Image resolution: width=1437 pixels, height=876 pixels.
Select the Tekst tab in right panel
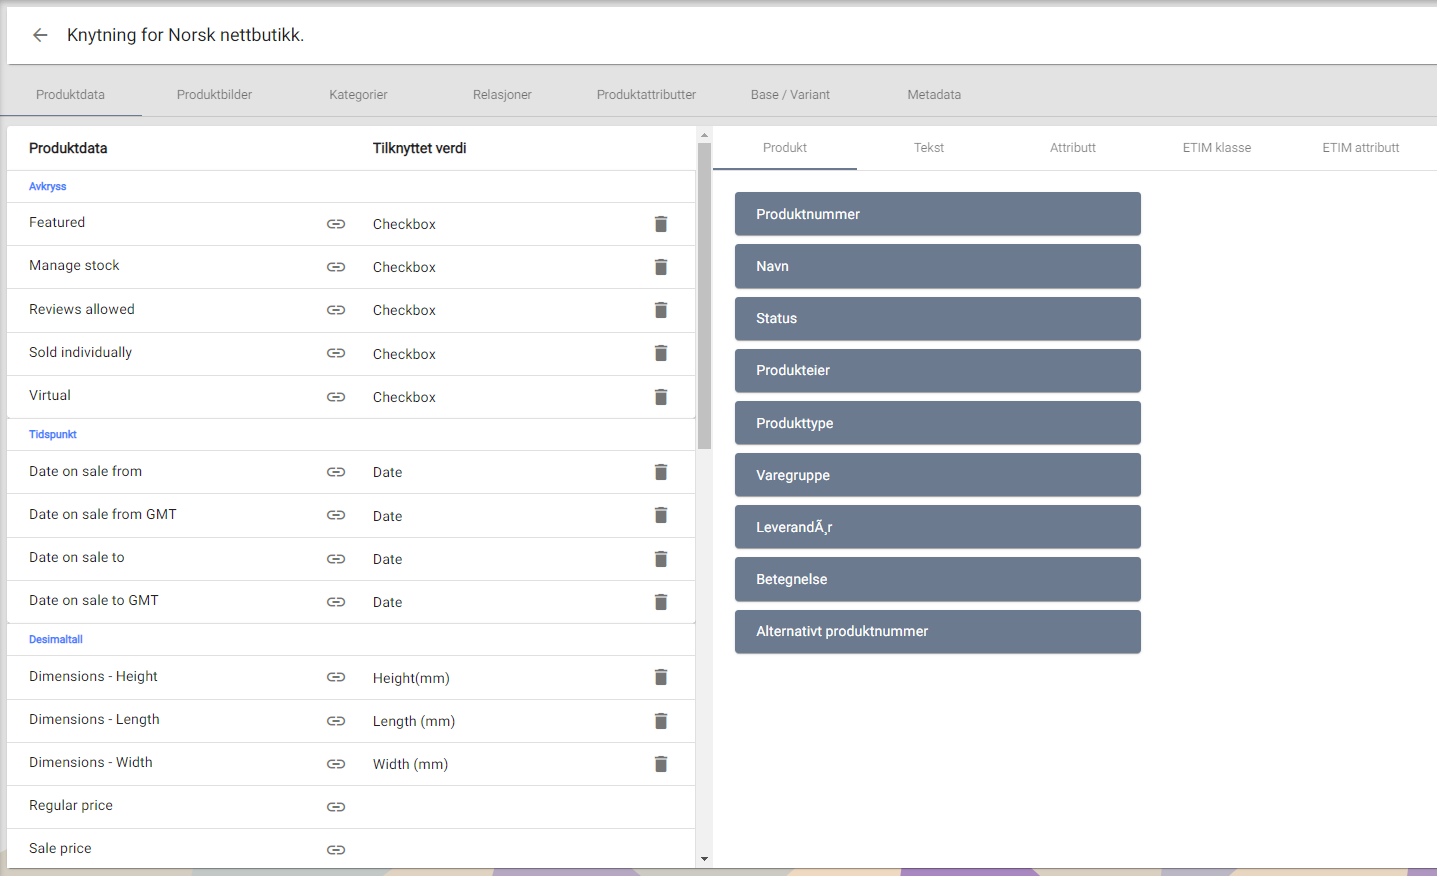click(x=929, y=148)
